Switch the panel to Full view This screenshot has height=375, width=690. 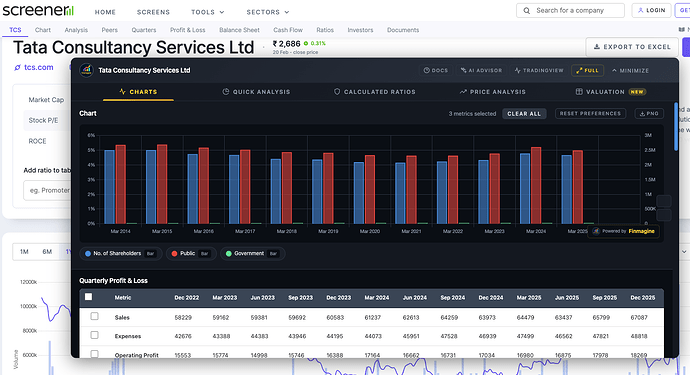(587, 70)
